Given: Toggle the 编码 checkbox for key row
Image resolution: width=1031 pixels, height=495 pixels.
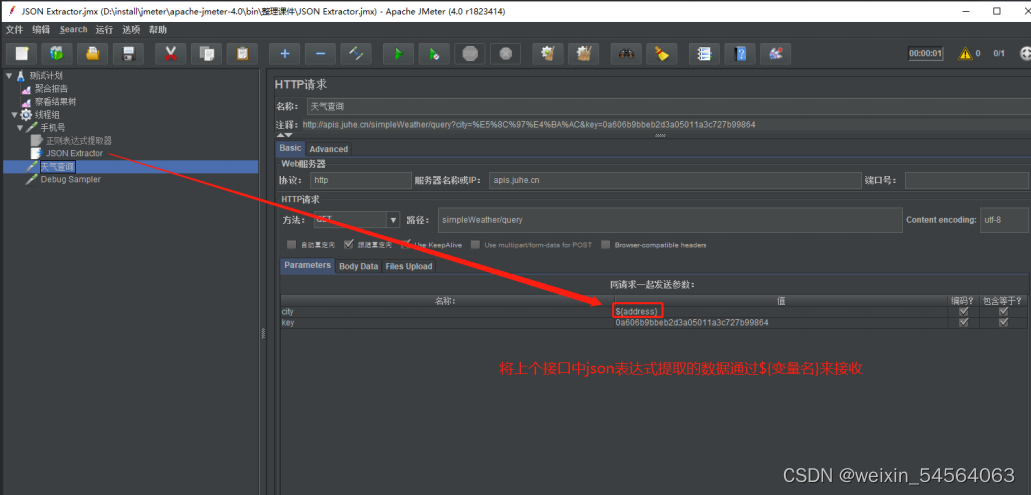Looking at the screenshot, I should [964, 323].
